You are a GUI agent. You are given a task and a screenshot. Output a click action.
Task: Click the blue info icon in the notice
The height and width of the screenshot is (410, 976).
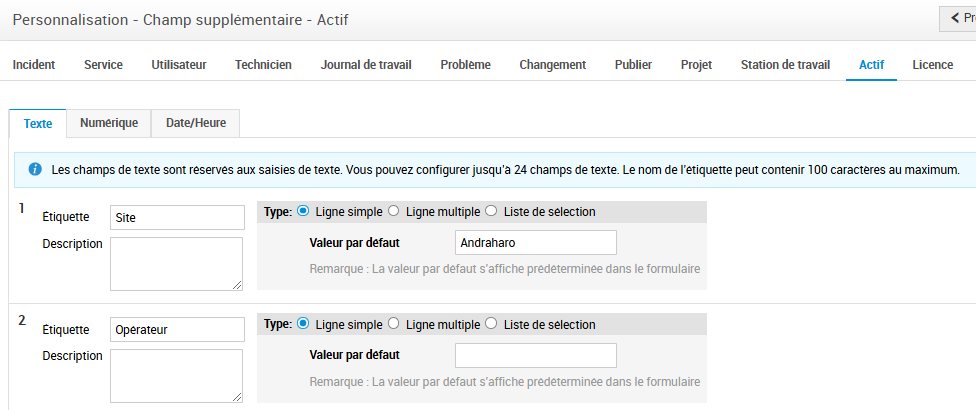(x=35, y=170)
